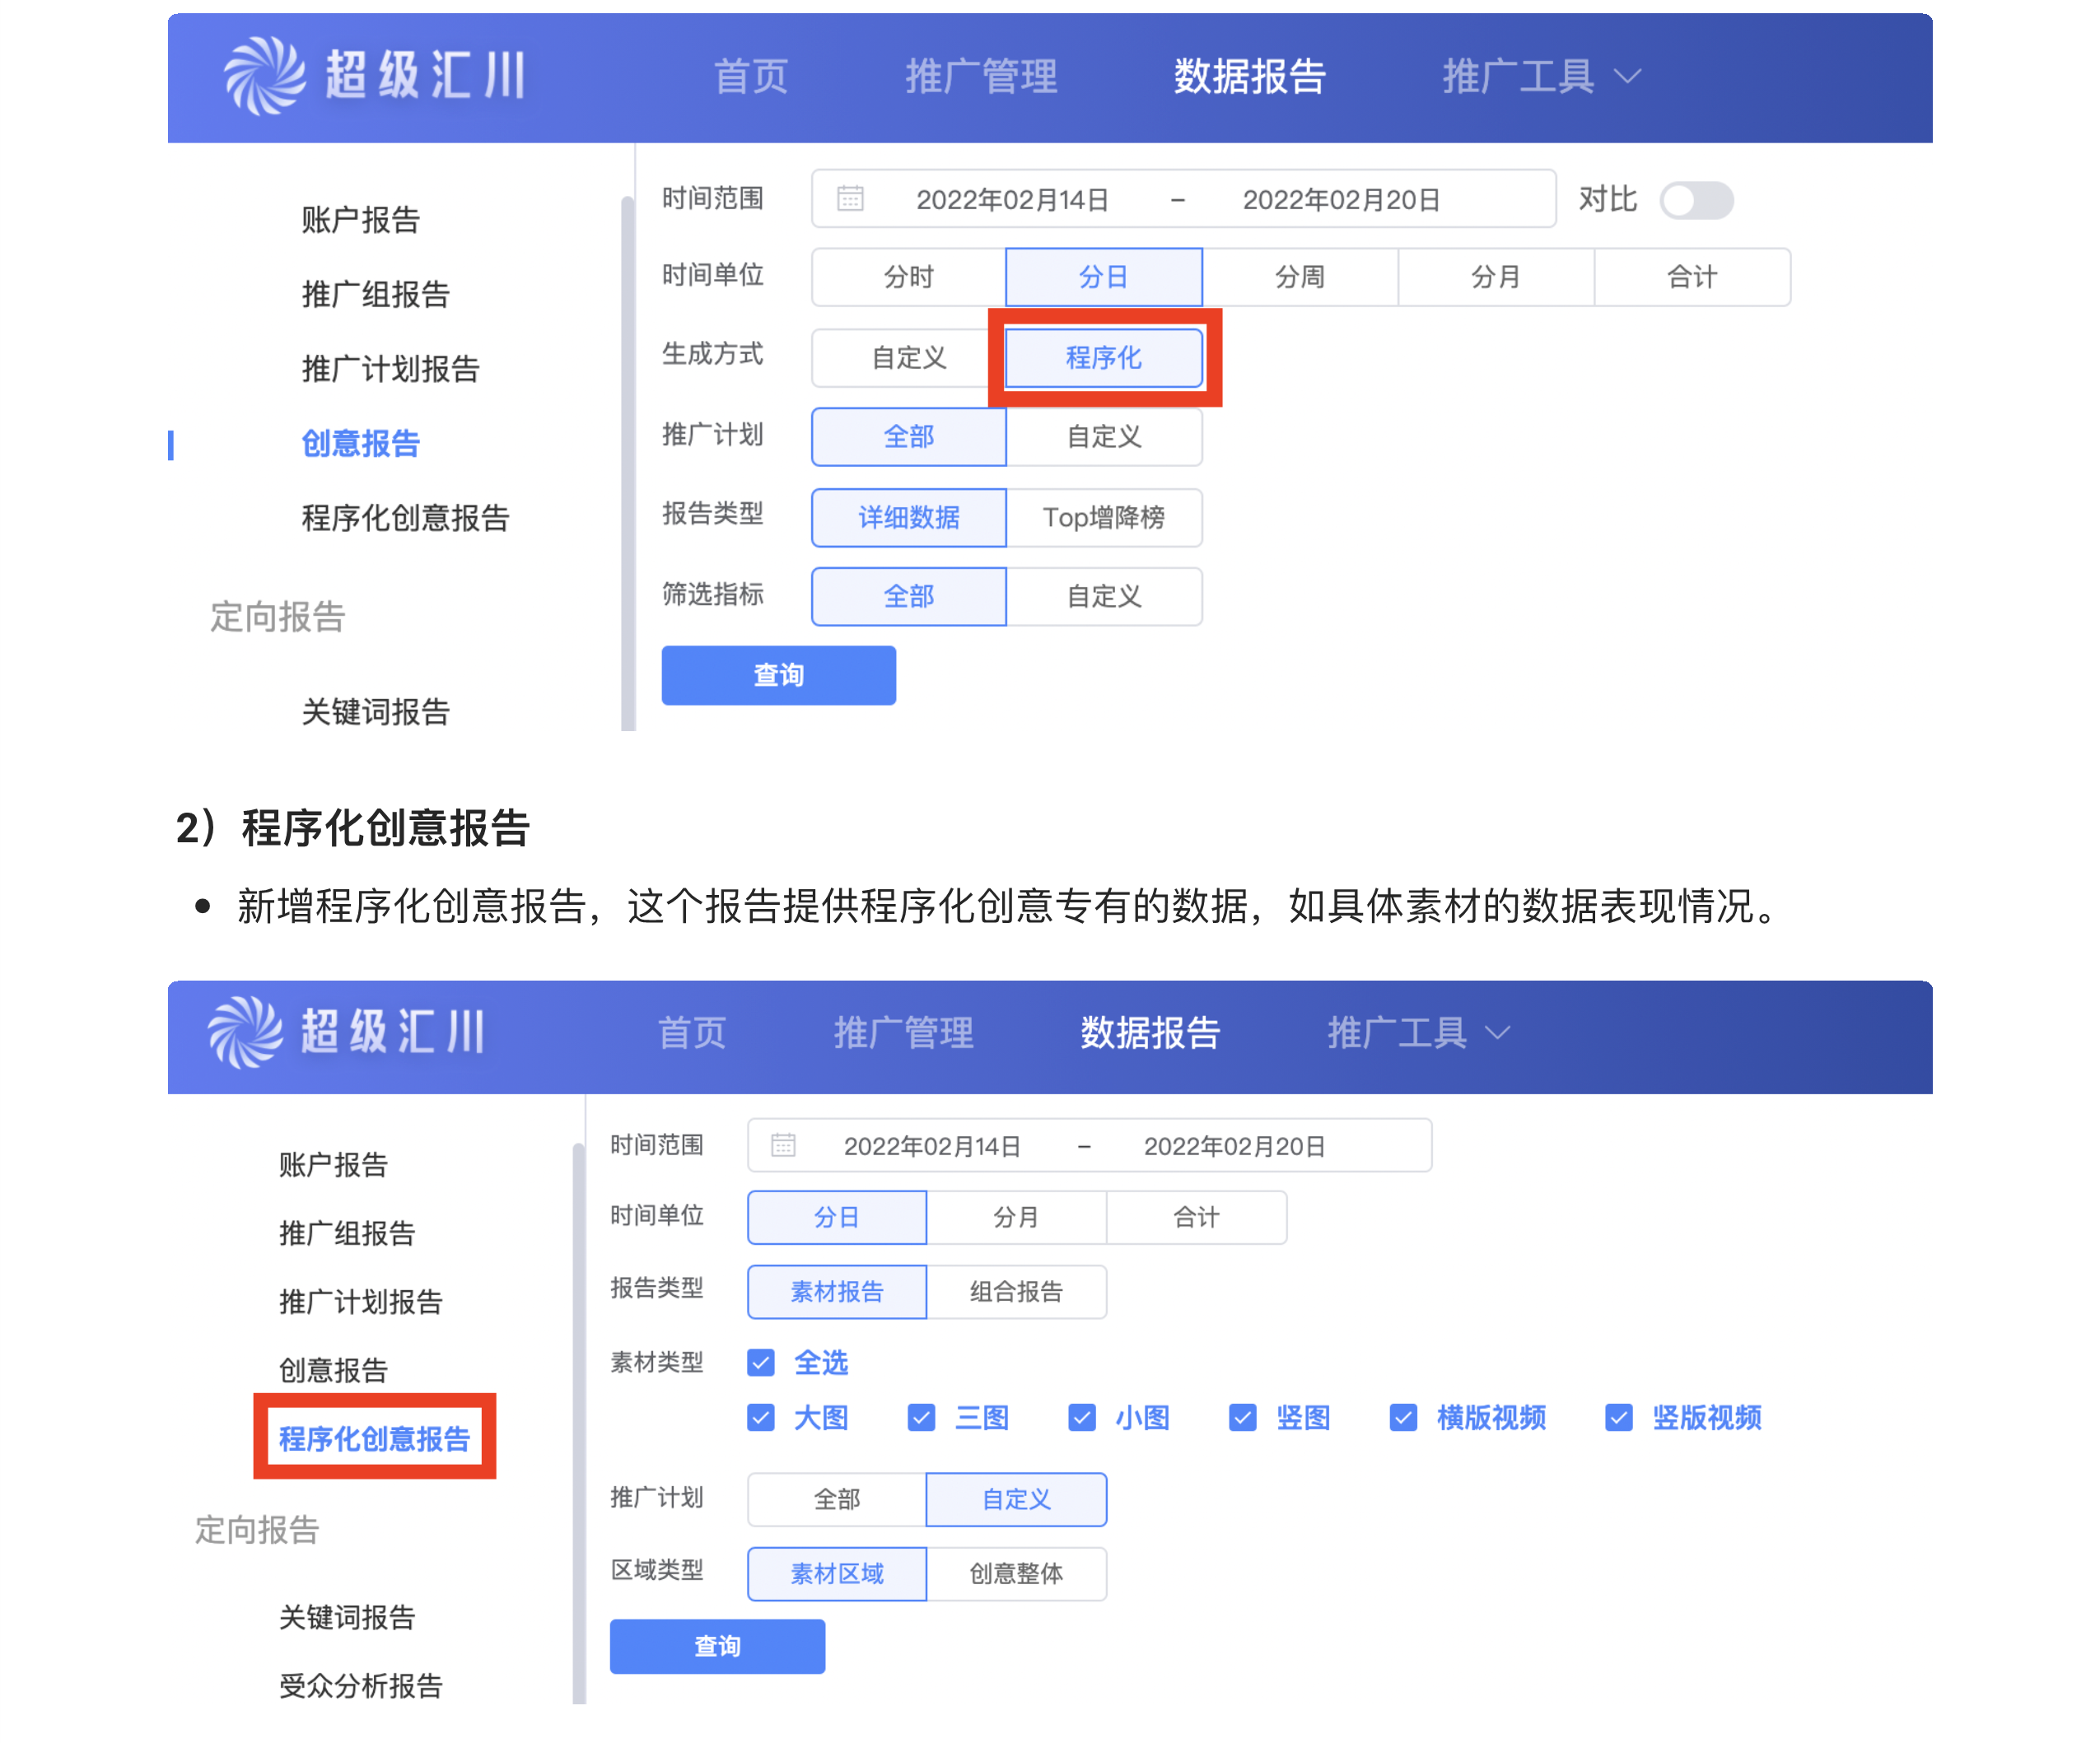Image resolution: width=2100 pixels, height=1743 pixels.
Task: Click start date 2022年02月14日 in top range
Action: tap(1012, 200)
